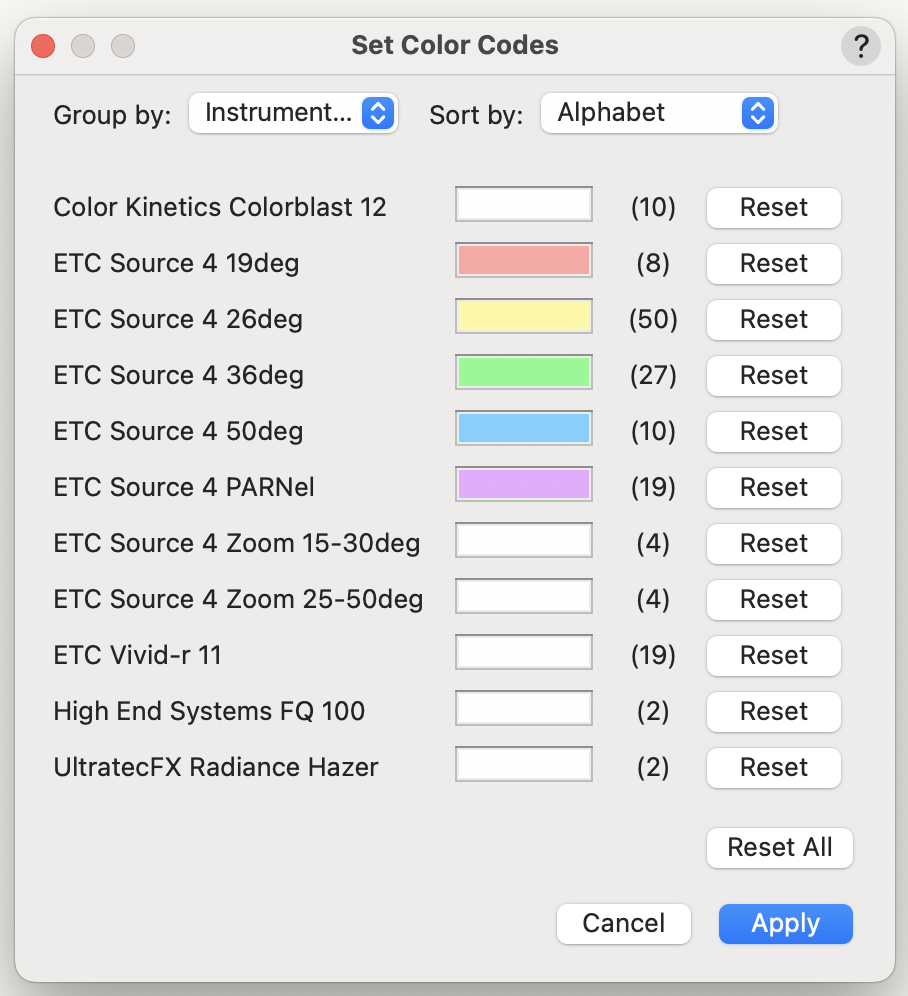Reset ETC Source 4 PARNel color code

tap(773, 487)
